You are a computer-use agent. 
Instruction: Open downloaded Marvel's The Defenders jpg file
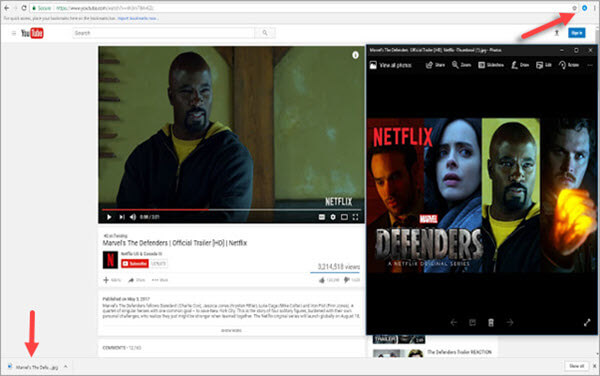coord(33,367)
